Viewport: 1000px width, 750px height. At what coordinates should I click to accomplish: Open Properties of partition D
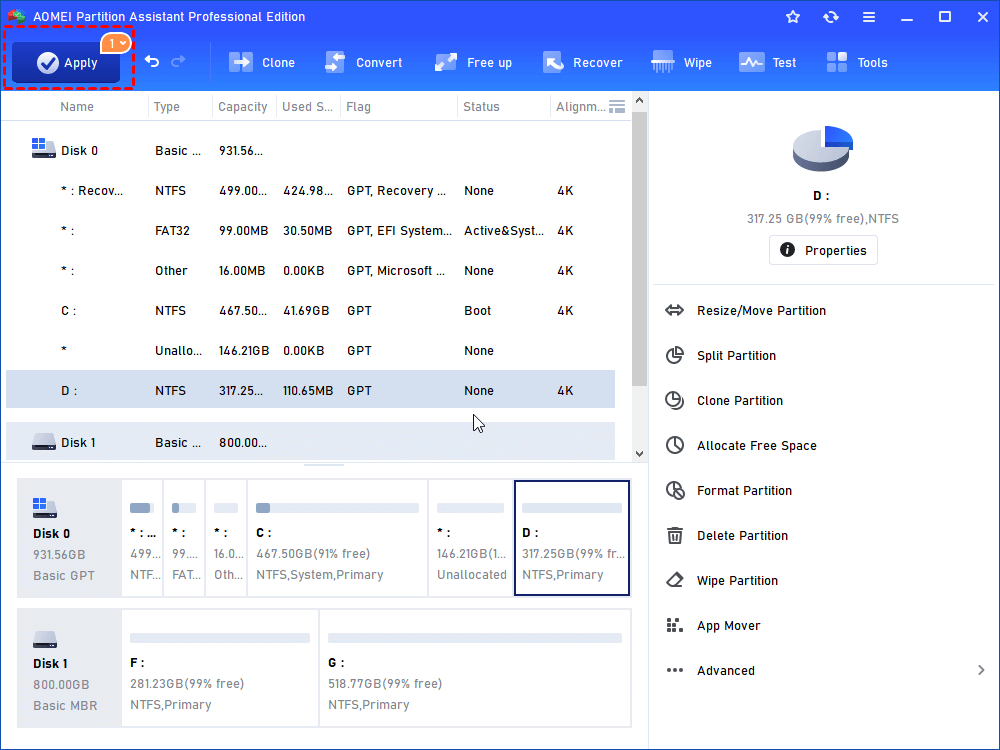coord(822,250)
